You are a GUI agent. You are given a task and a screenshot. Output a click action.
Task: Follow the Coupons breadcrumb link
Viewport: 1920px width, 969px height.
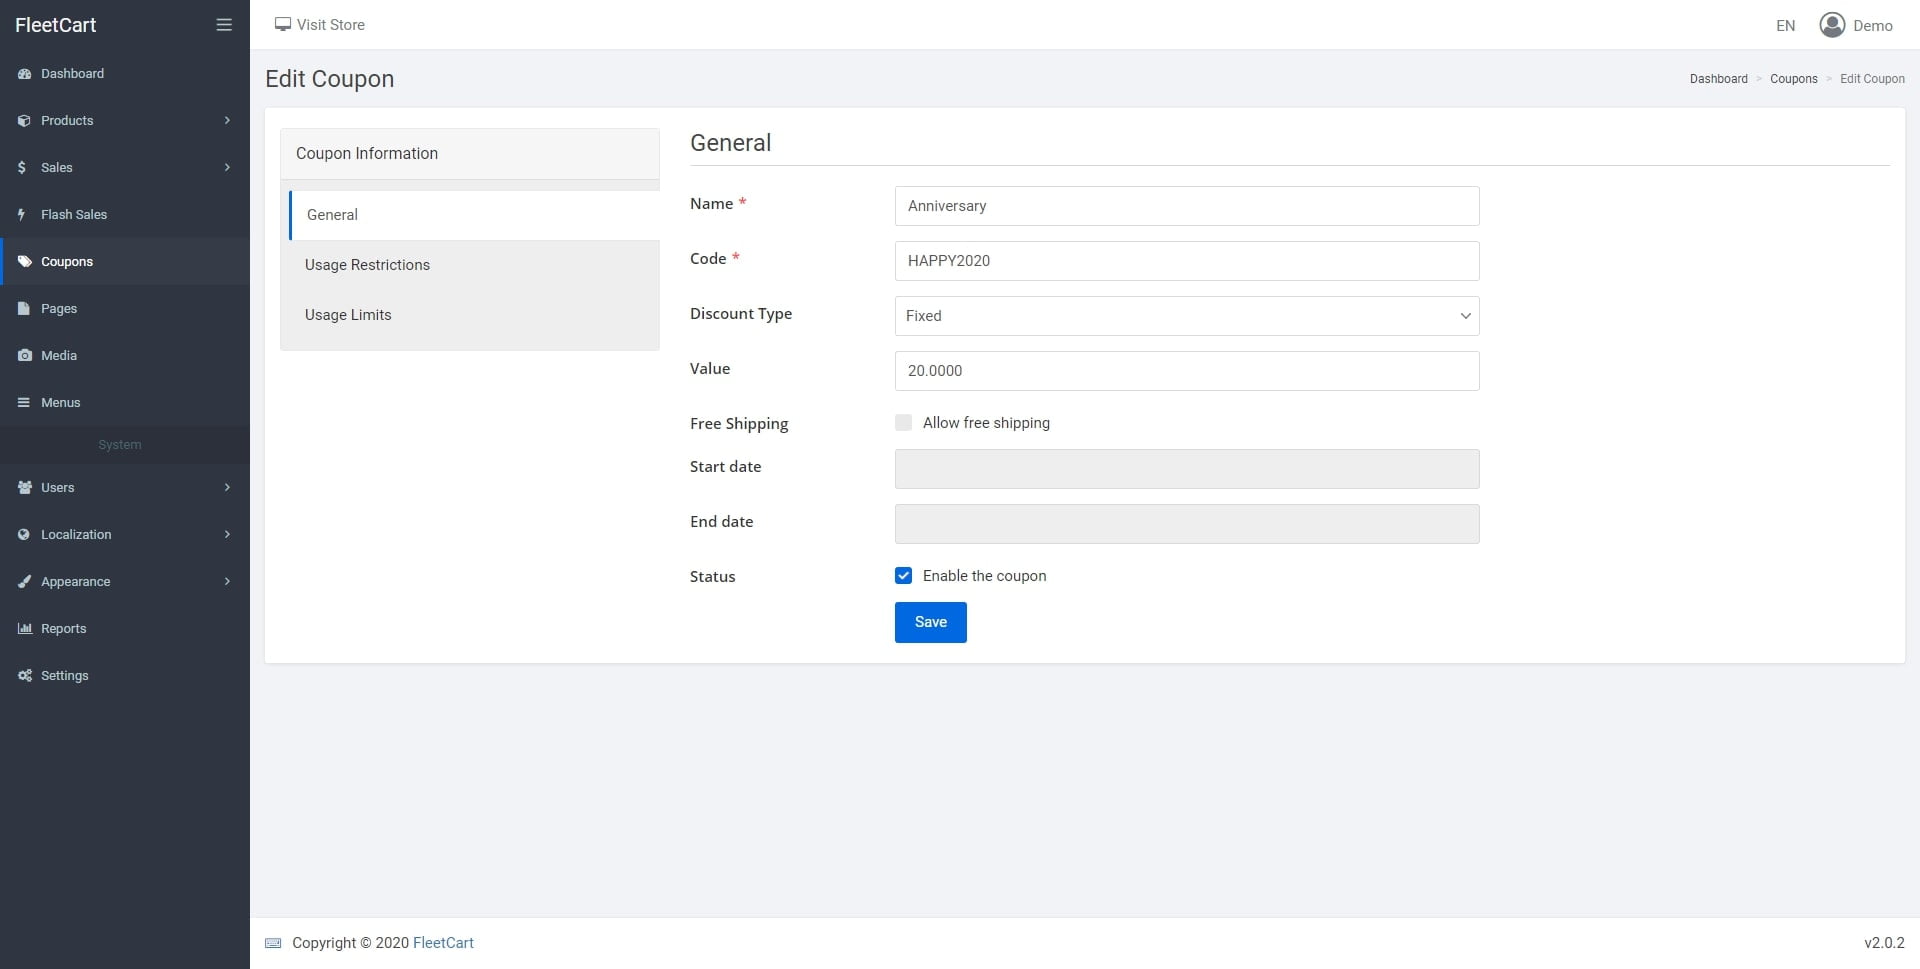[1793, 79]
